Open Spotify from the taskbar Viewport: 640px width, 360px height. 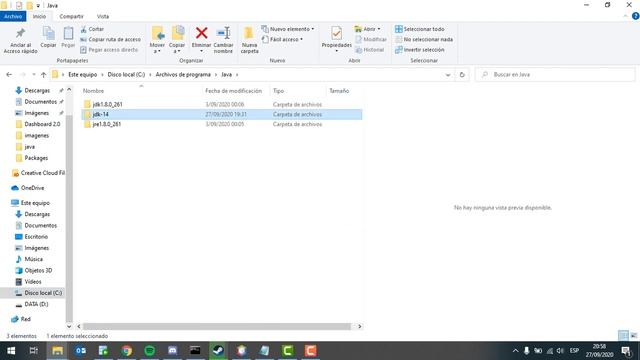pos(150,351)
